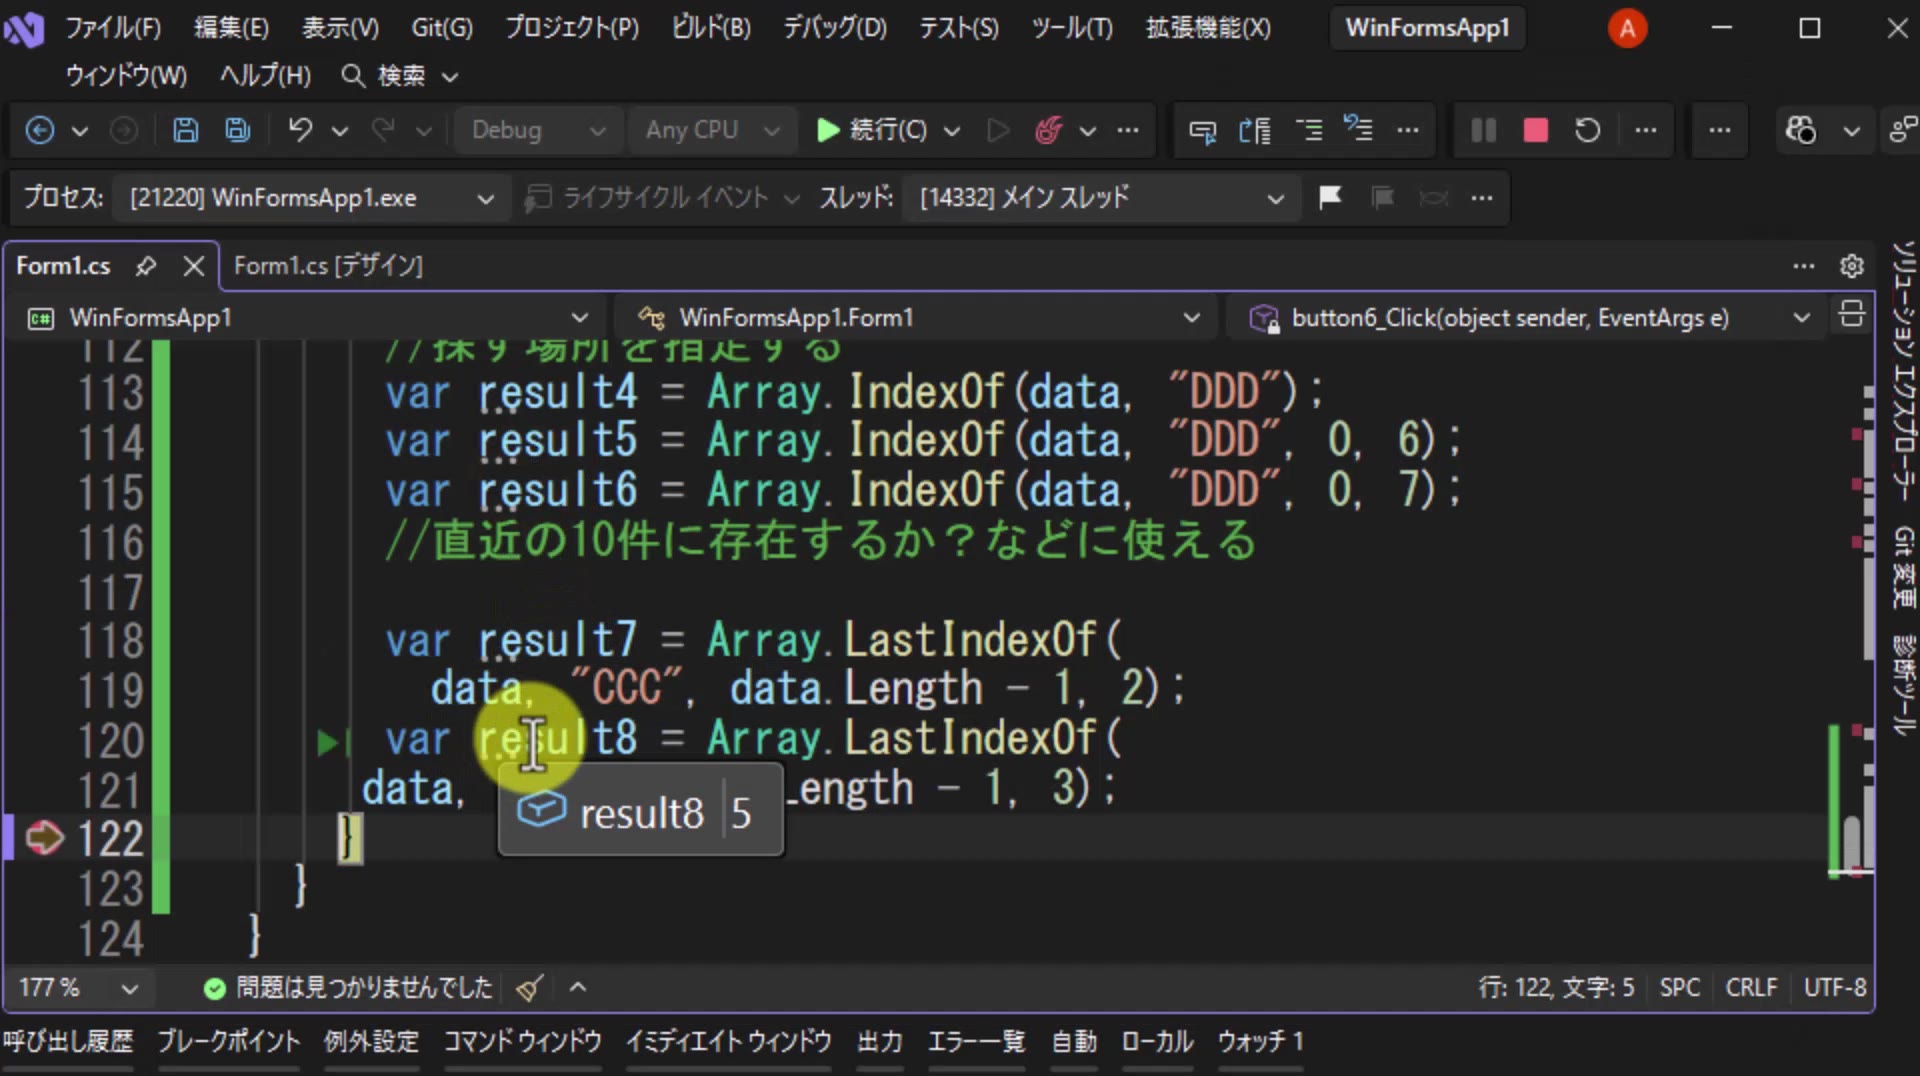
Task: Open the ソリューション エクスプローラー side tab
Action: (x=1903, y=371)
